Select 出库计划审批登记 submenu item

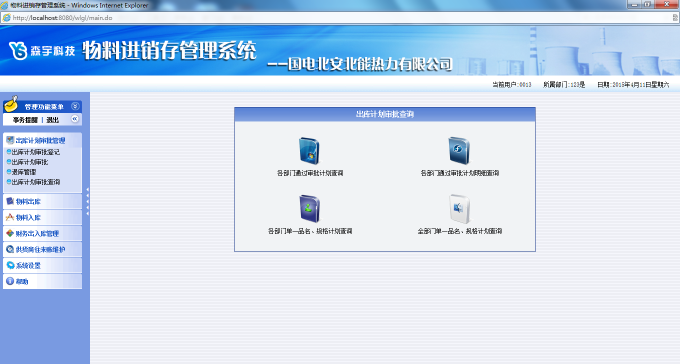(x=36, y=152)
